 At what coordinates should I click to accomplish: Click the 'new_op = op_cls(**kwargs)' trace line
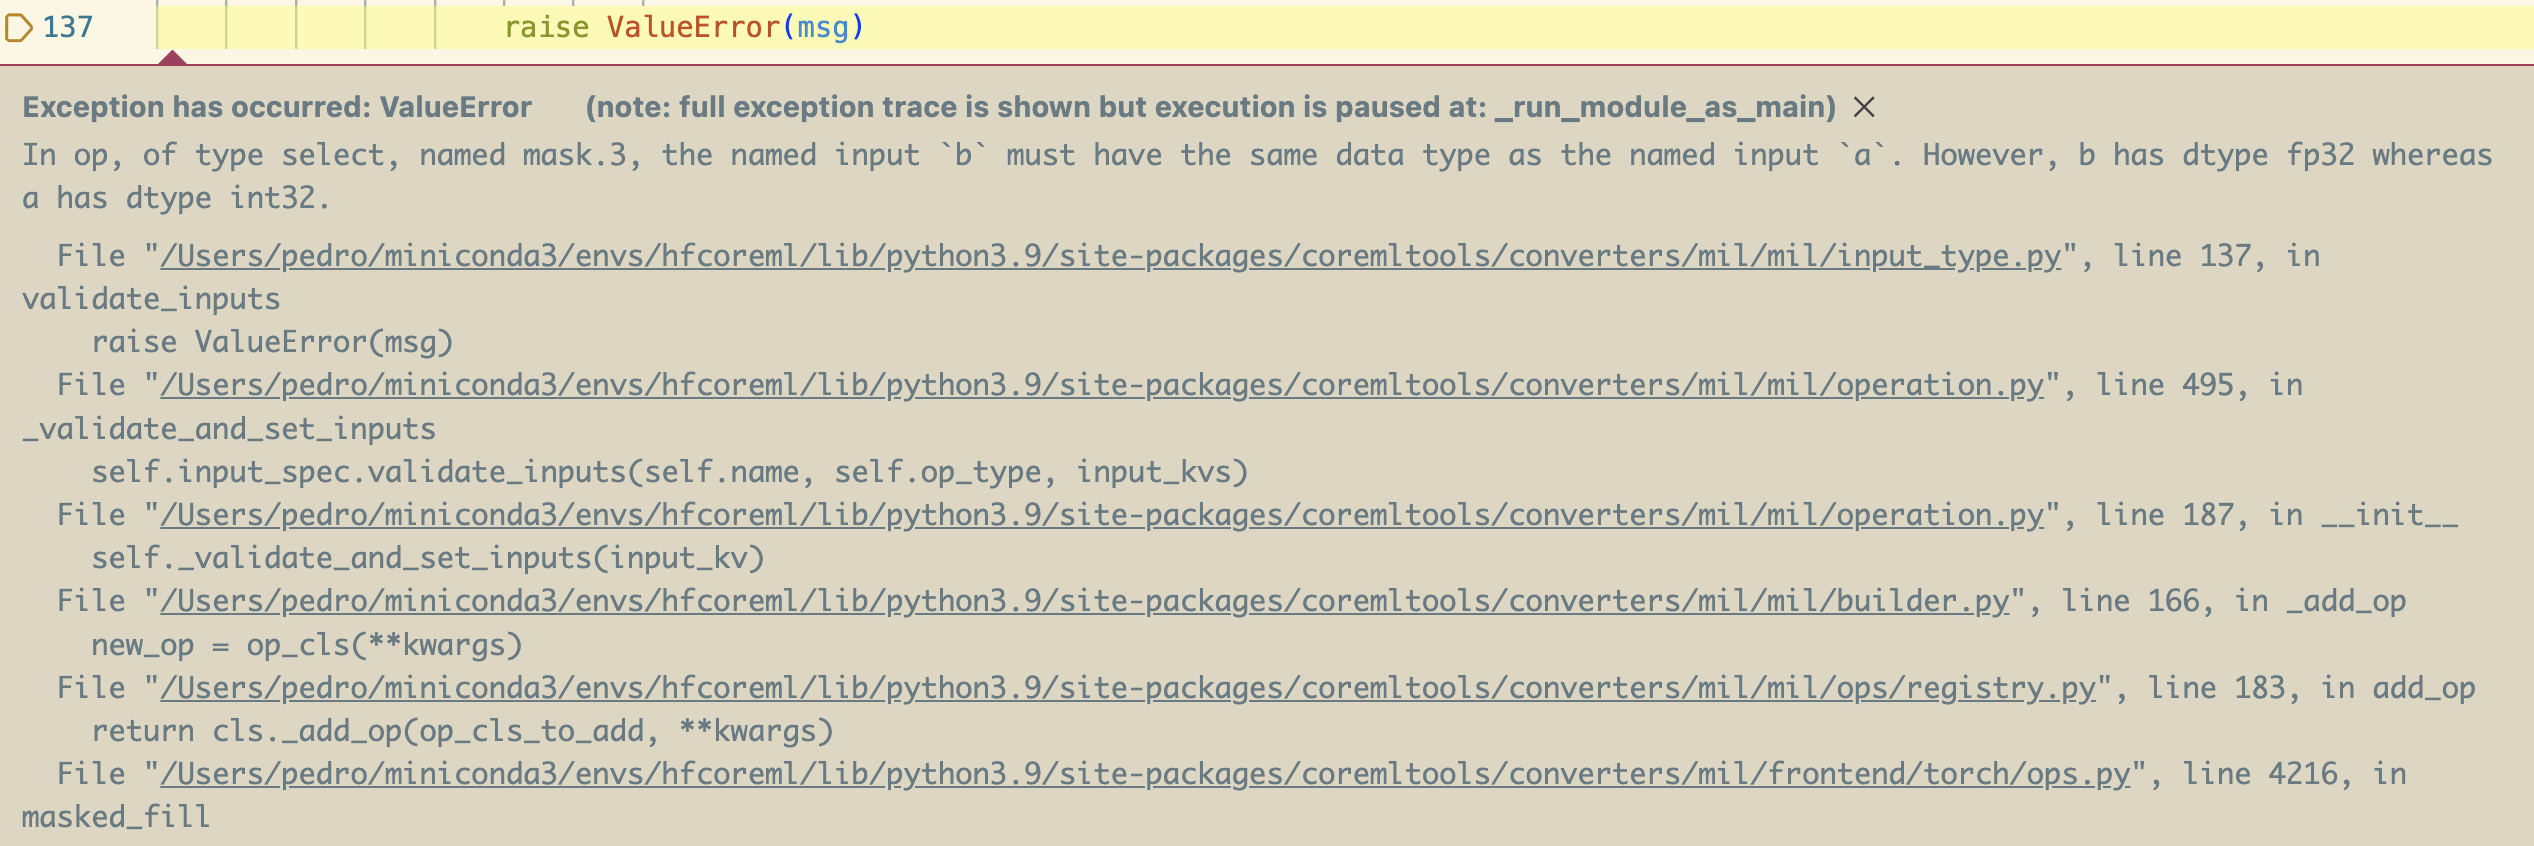pos(307,645)
